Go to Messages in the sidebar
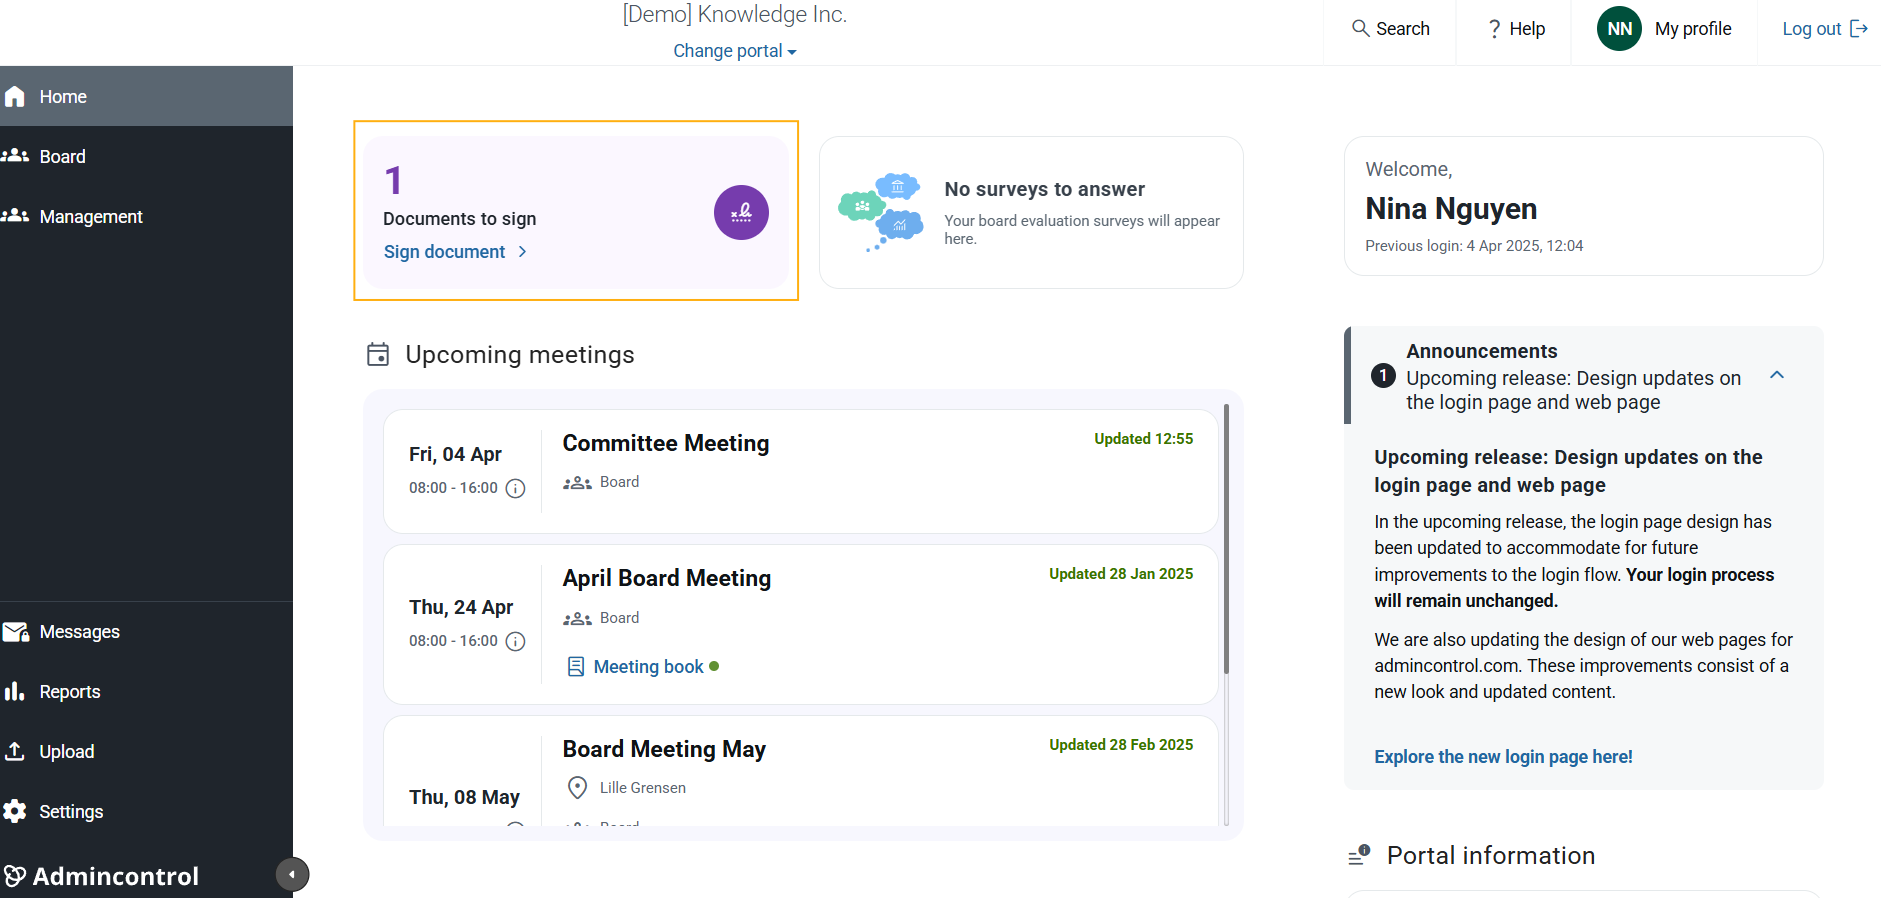Screen dimensions: 1881x898 tap(146, 632)
